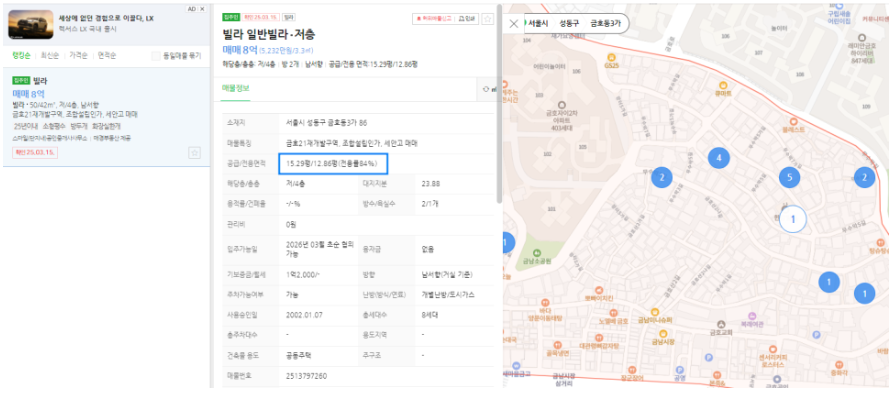
Task: Click the 소형평수 tag on the listing card
Action: [x=54, y=126]
